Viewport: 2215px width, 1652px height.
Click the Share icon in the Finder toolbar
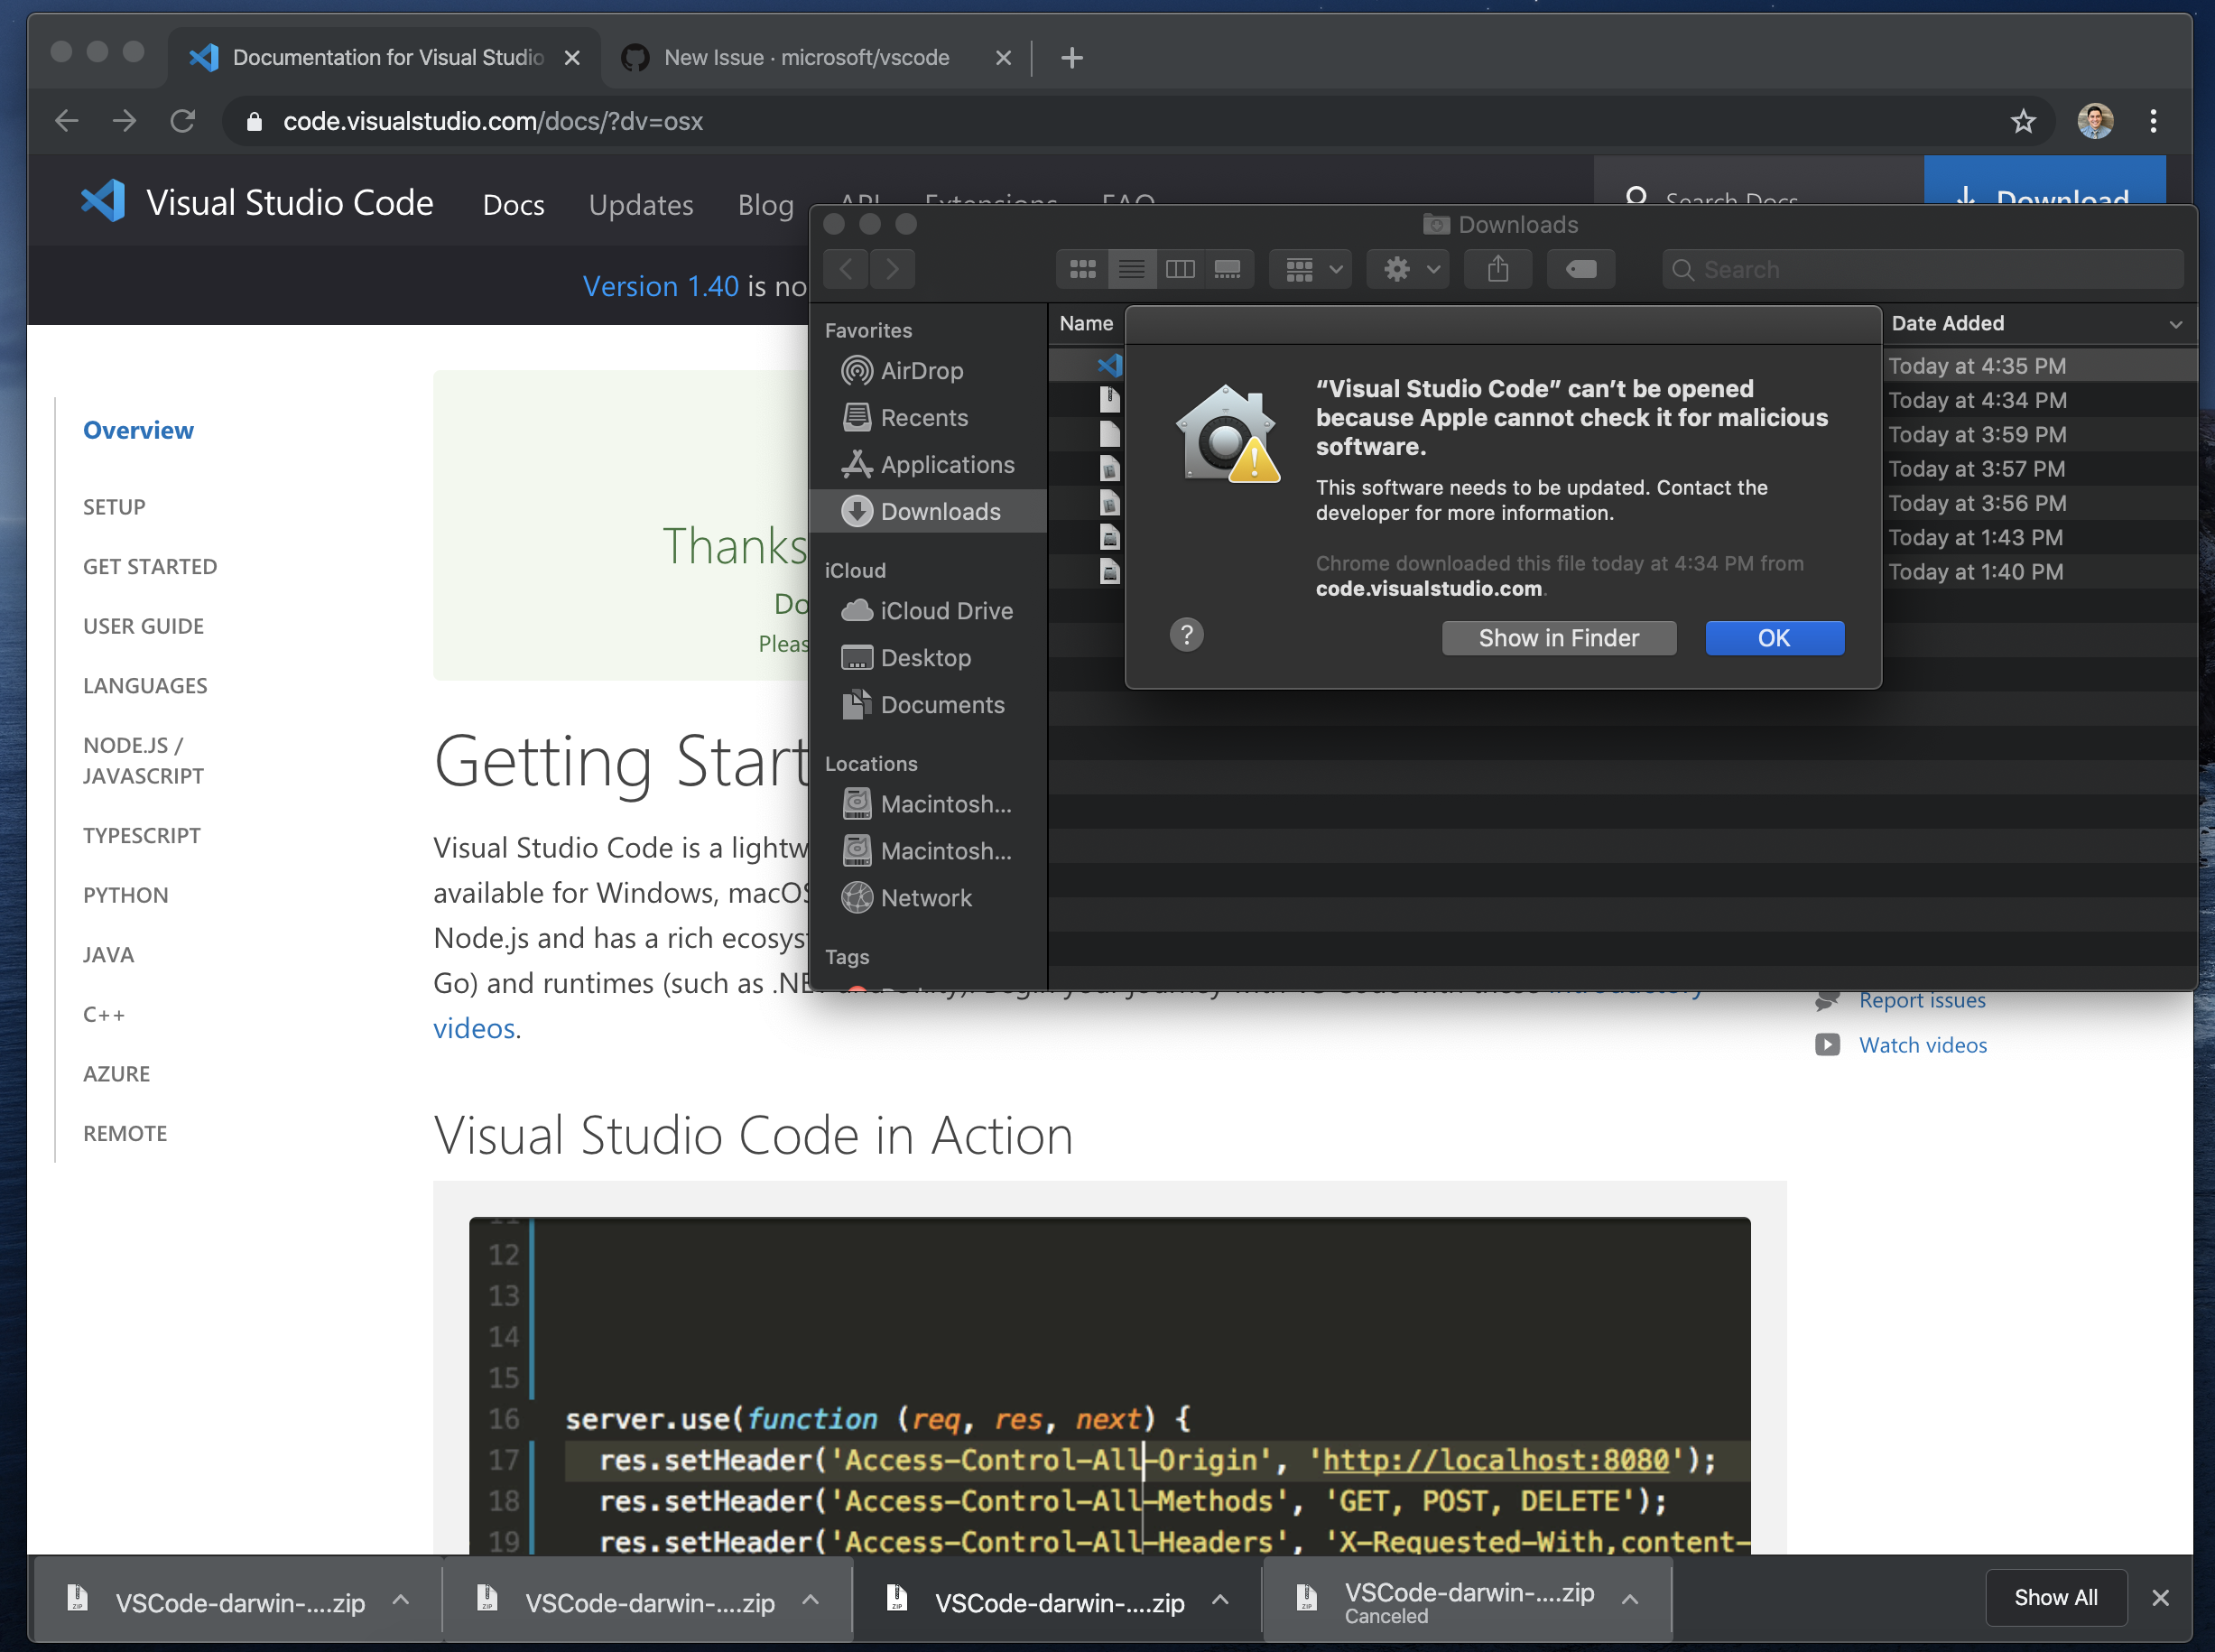[x=1497, y=268]
